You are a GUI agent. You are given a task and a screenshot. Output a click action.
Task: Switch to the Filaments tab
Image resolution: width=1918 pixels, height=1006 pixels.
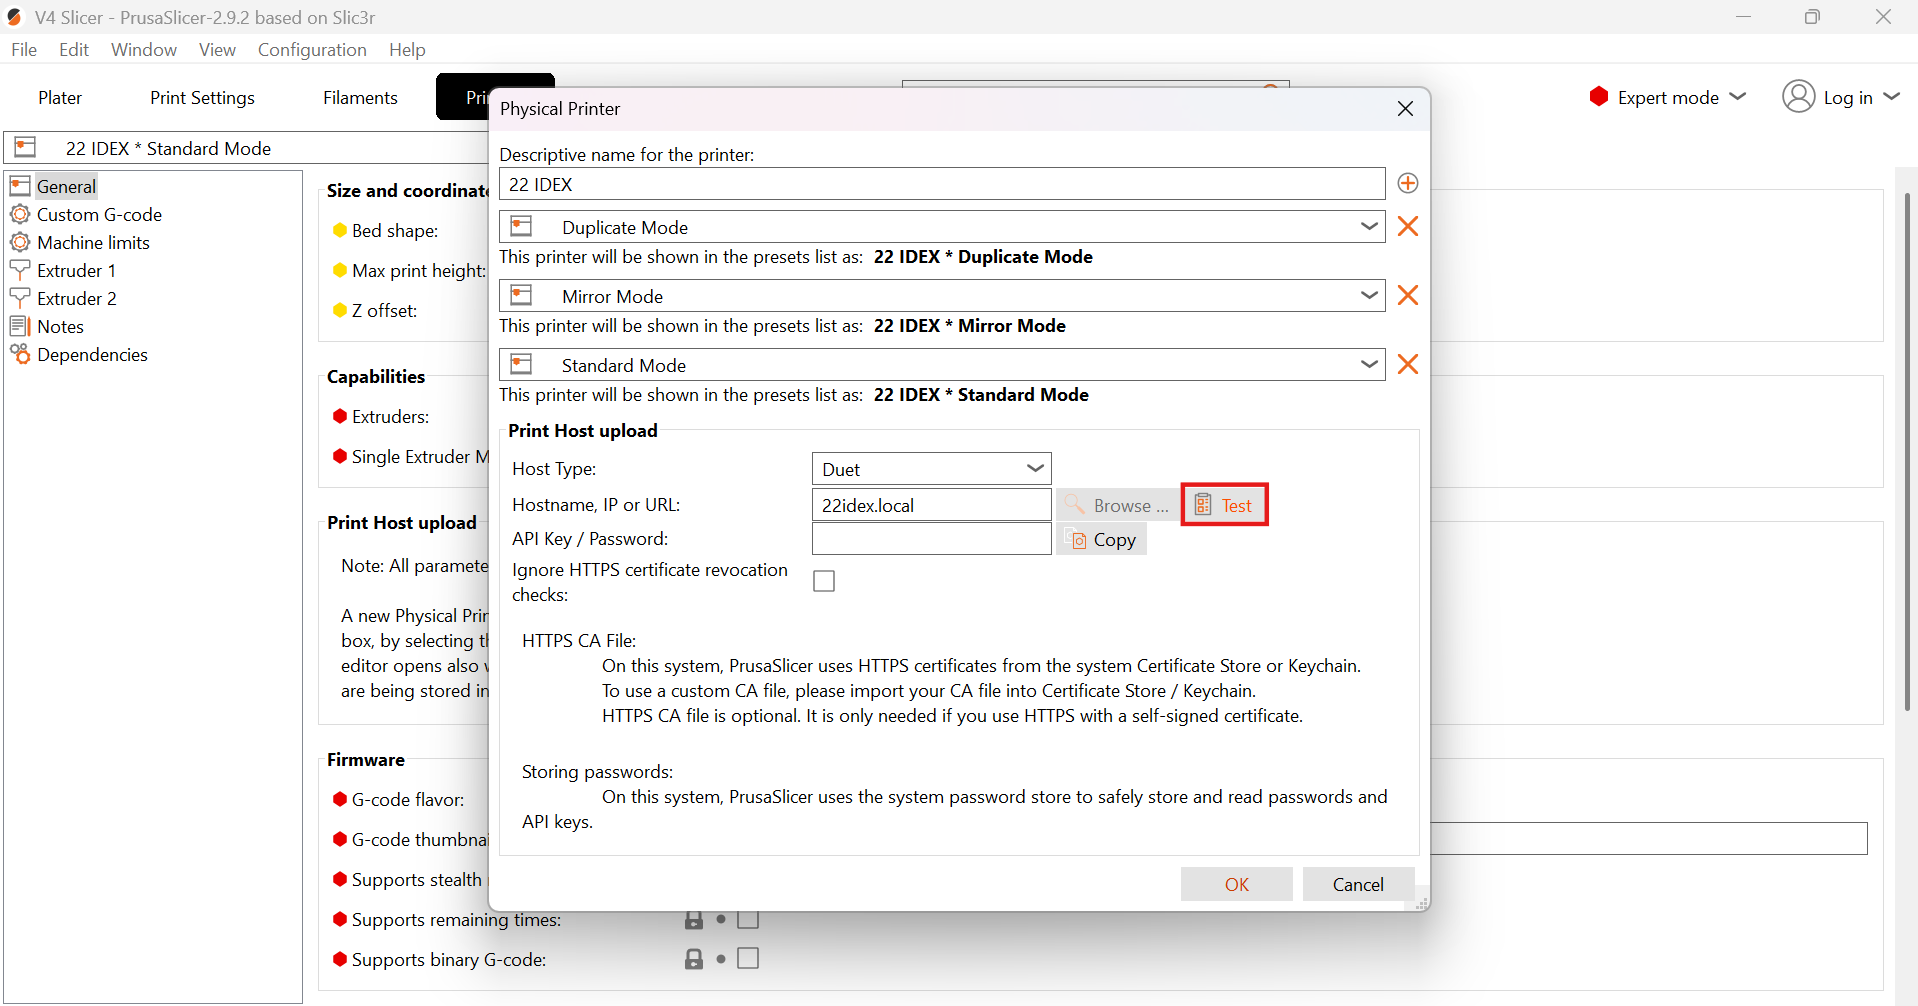click(360, 97)
